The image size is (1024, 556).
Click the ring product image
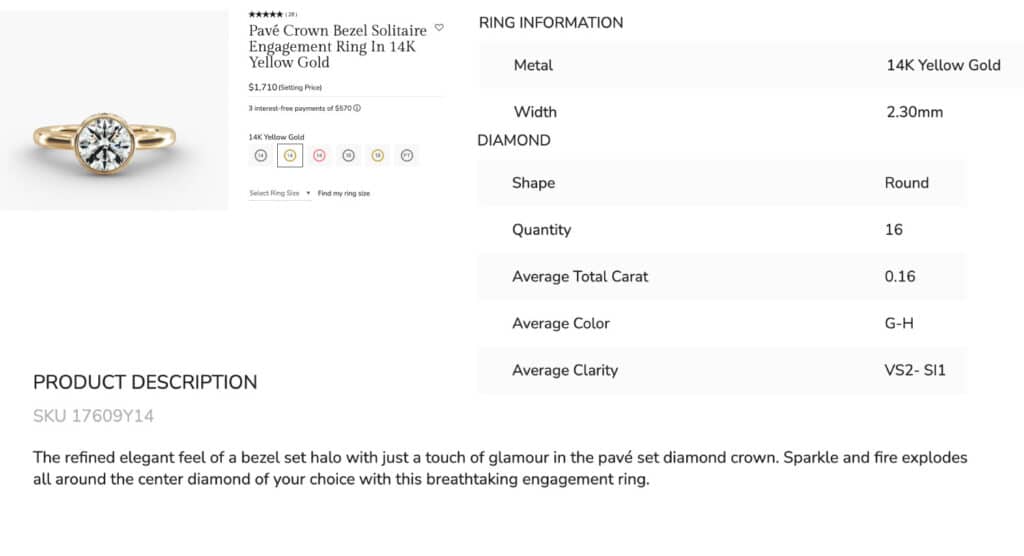[114, 110]
